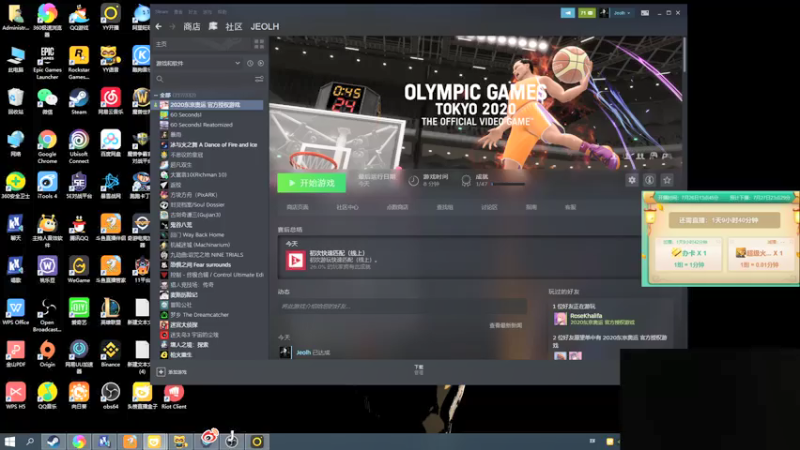Click 查看最新新闻 link
Screen dimensions: 800x450
505,325
